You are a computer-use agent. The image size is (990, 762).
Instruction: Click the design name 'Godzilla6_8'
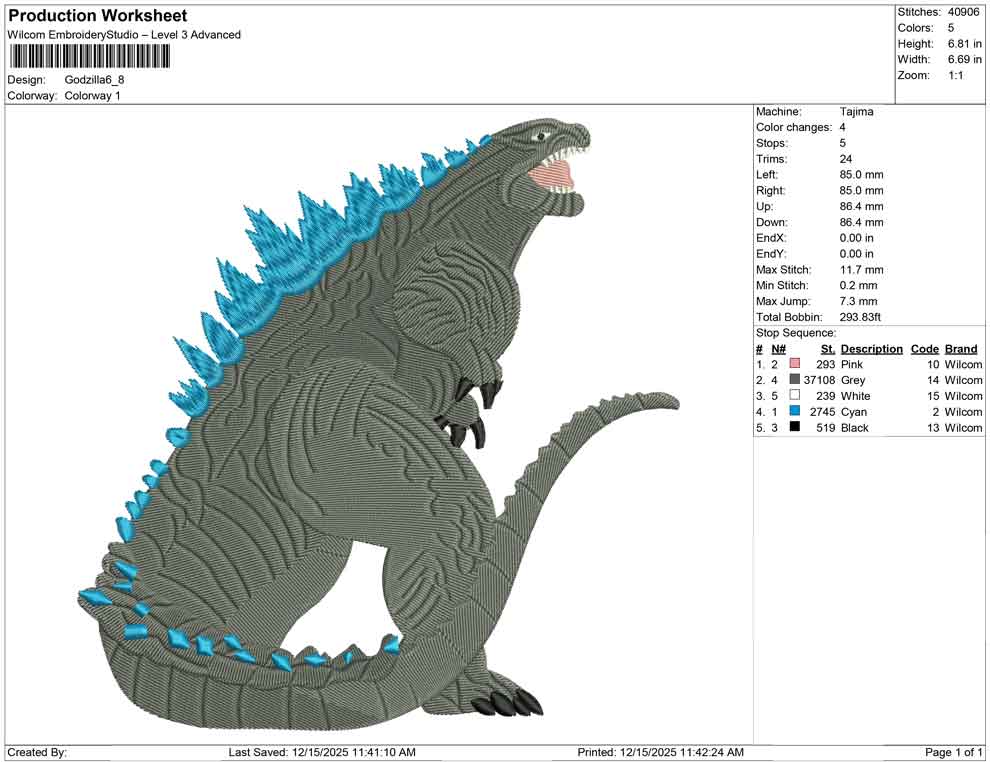click(x=95, y=80)
